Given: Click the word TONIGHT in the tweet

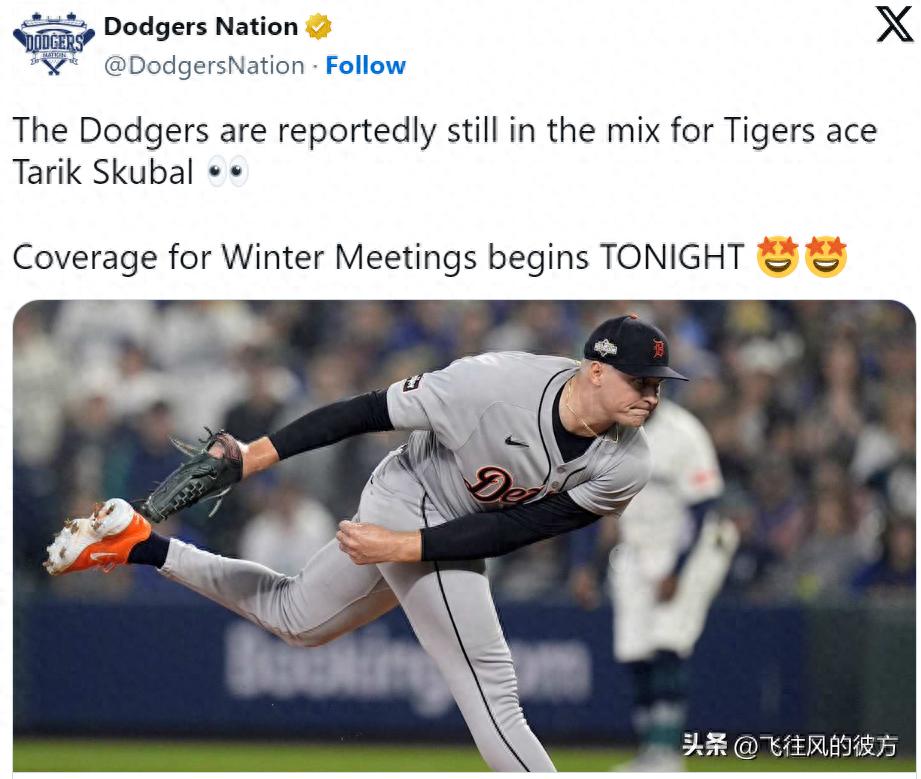Looking at the screenshot, I should coord(672,257).
